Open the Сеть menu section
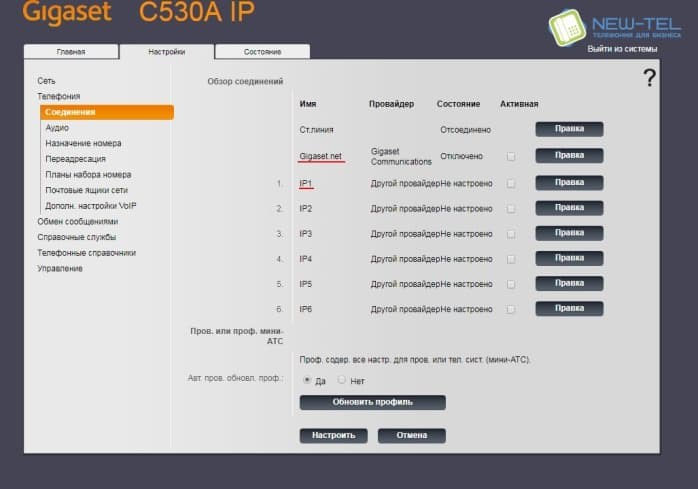The width and height of the screenshot is (698, 489). click(46, 81)
